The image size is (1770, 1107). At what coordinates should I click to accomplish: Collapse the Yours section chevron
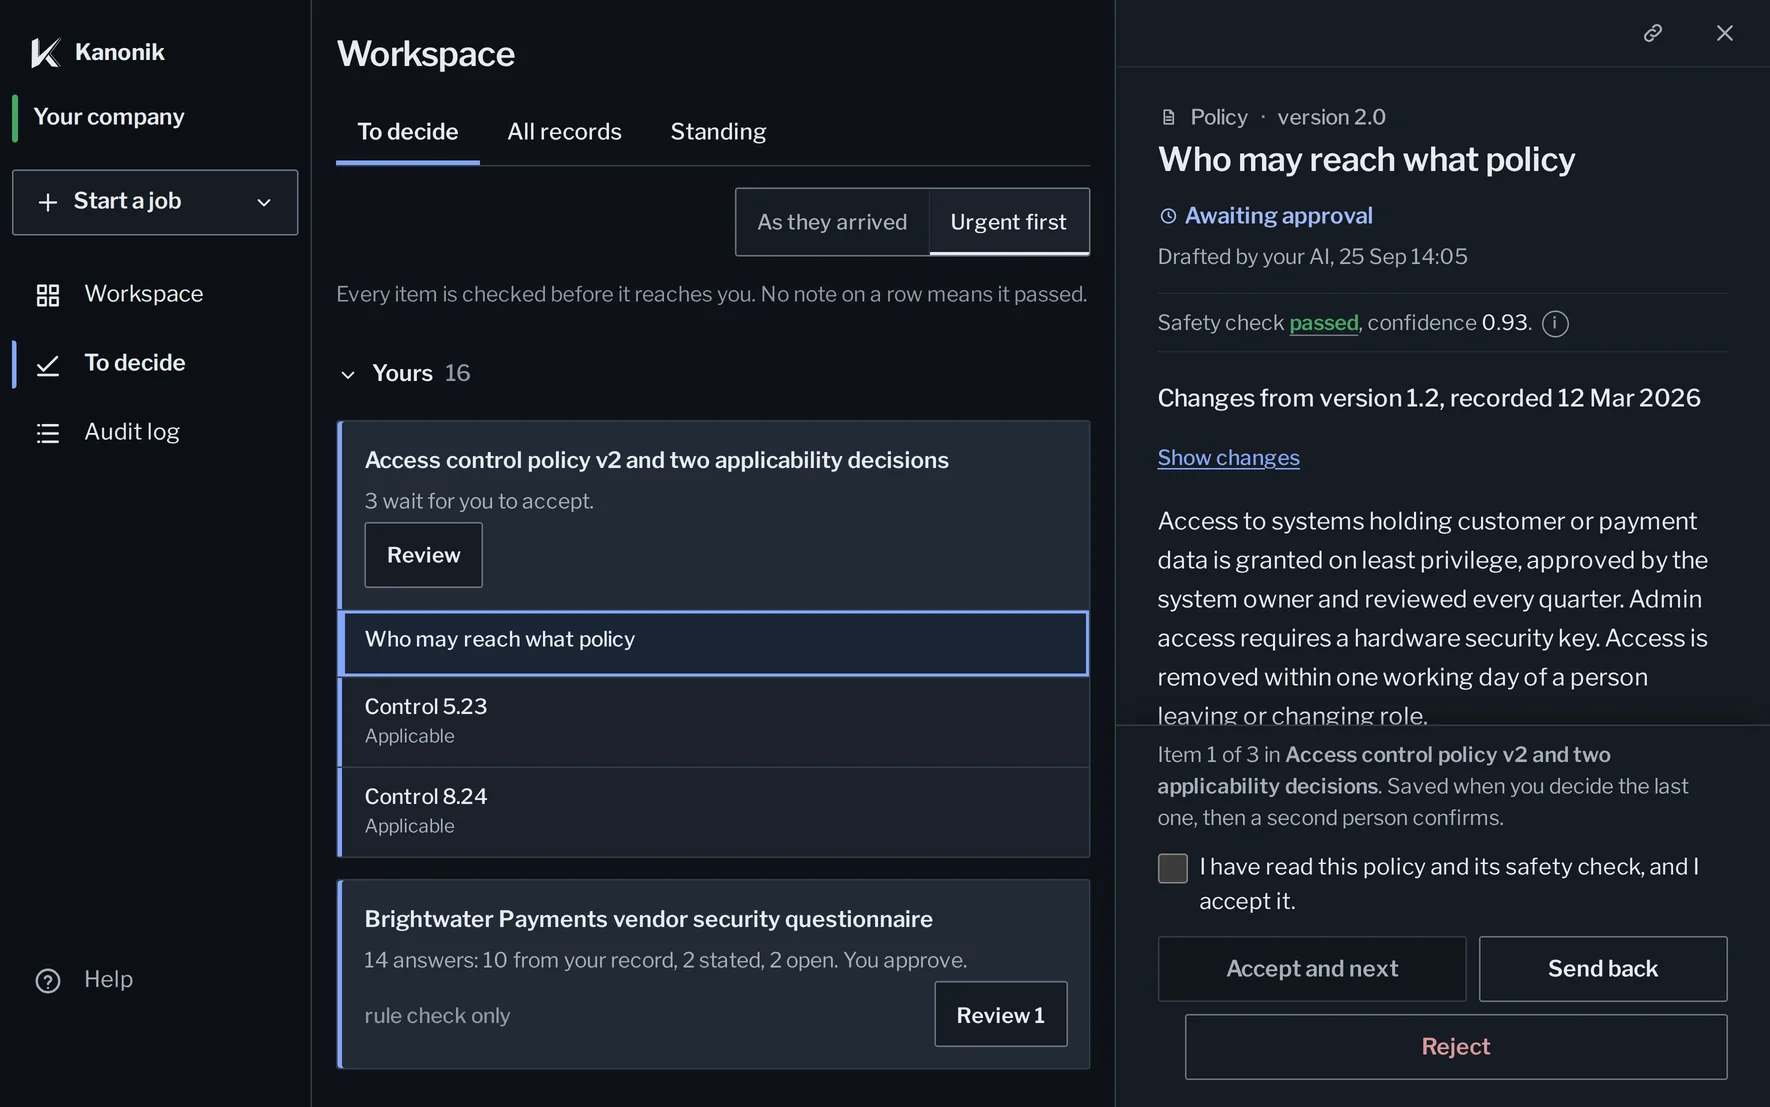point(348,375)
